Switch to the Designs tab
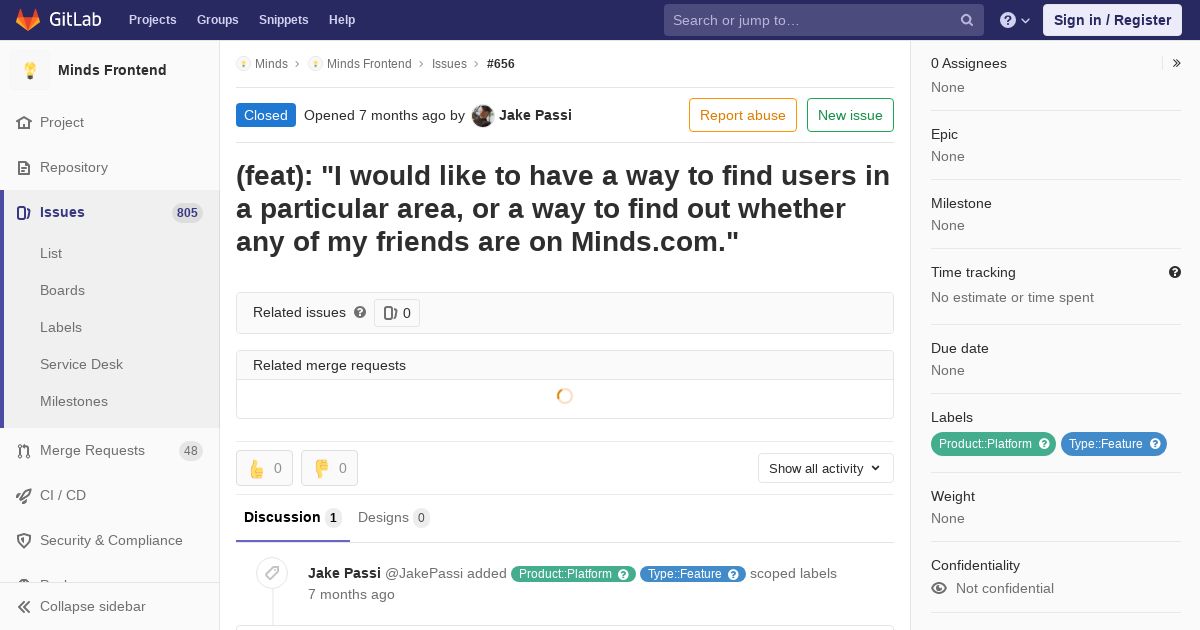This screenshot has width=1200, height=630. coord(394,517)
